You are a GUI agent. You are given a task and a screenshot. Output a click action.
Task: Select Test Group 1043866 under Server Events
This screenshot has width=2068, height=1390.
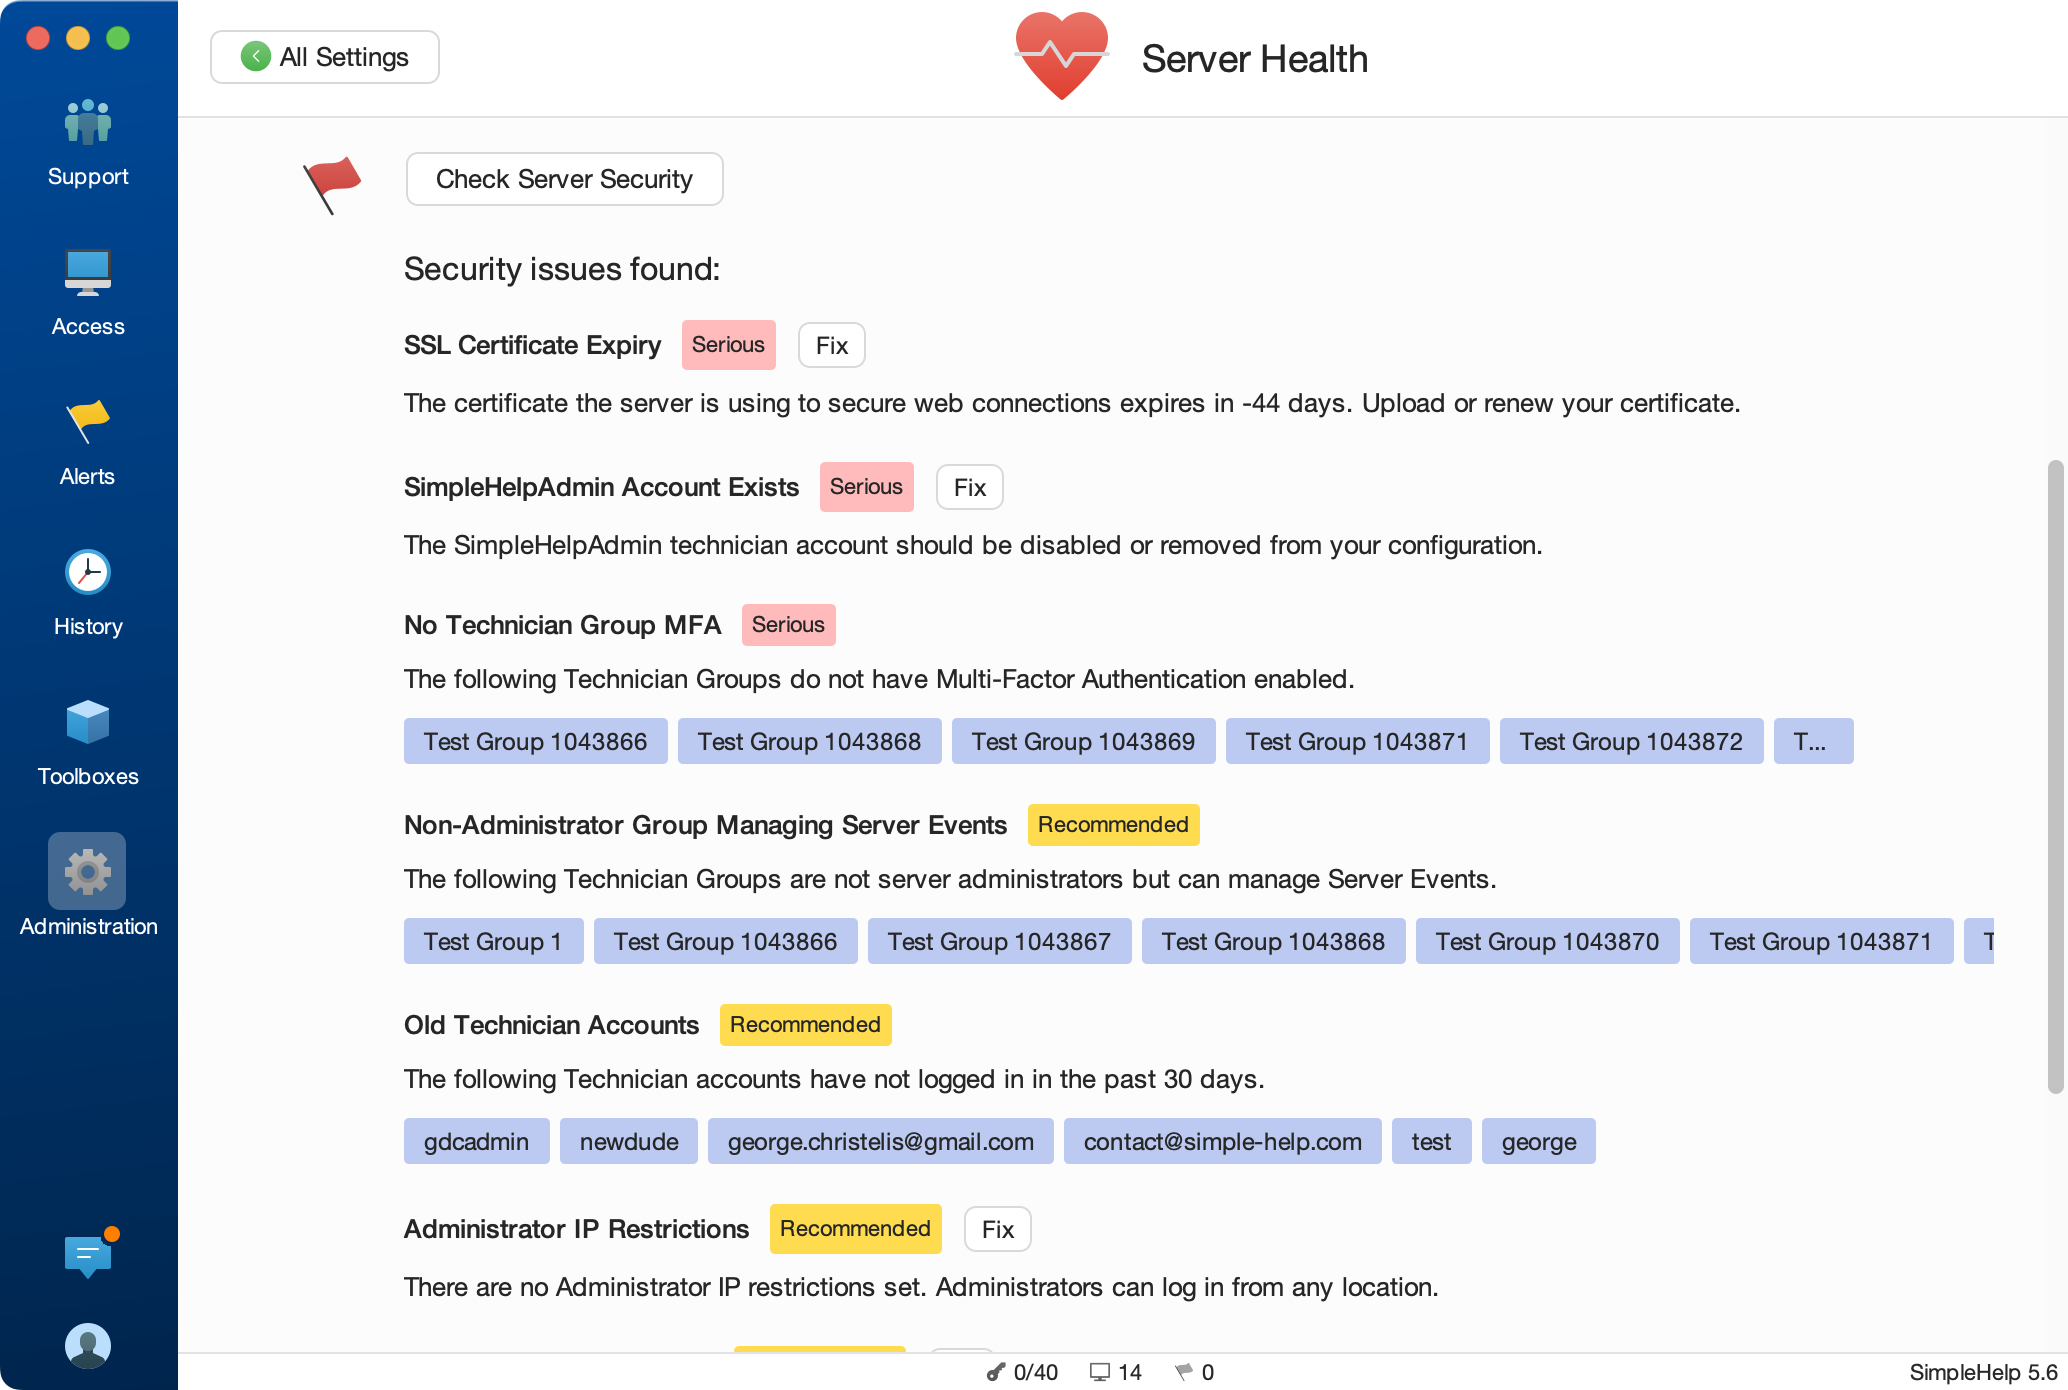(x=726, y=941)
